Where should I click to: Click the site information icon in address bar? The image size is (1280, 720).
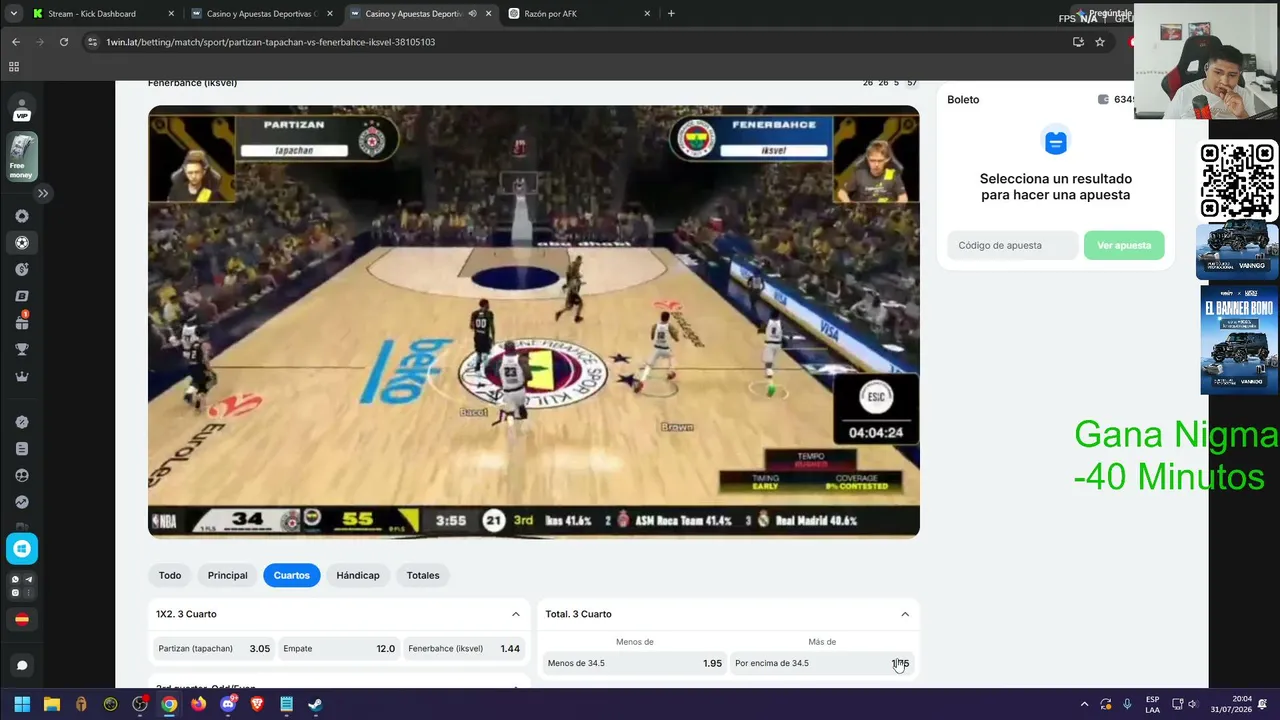click(93, 42)
